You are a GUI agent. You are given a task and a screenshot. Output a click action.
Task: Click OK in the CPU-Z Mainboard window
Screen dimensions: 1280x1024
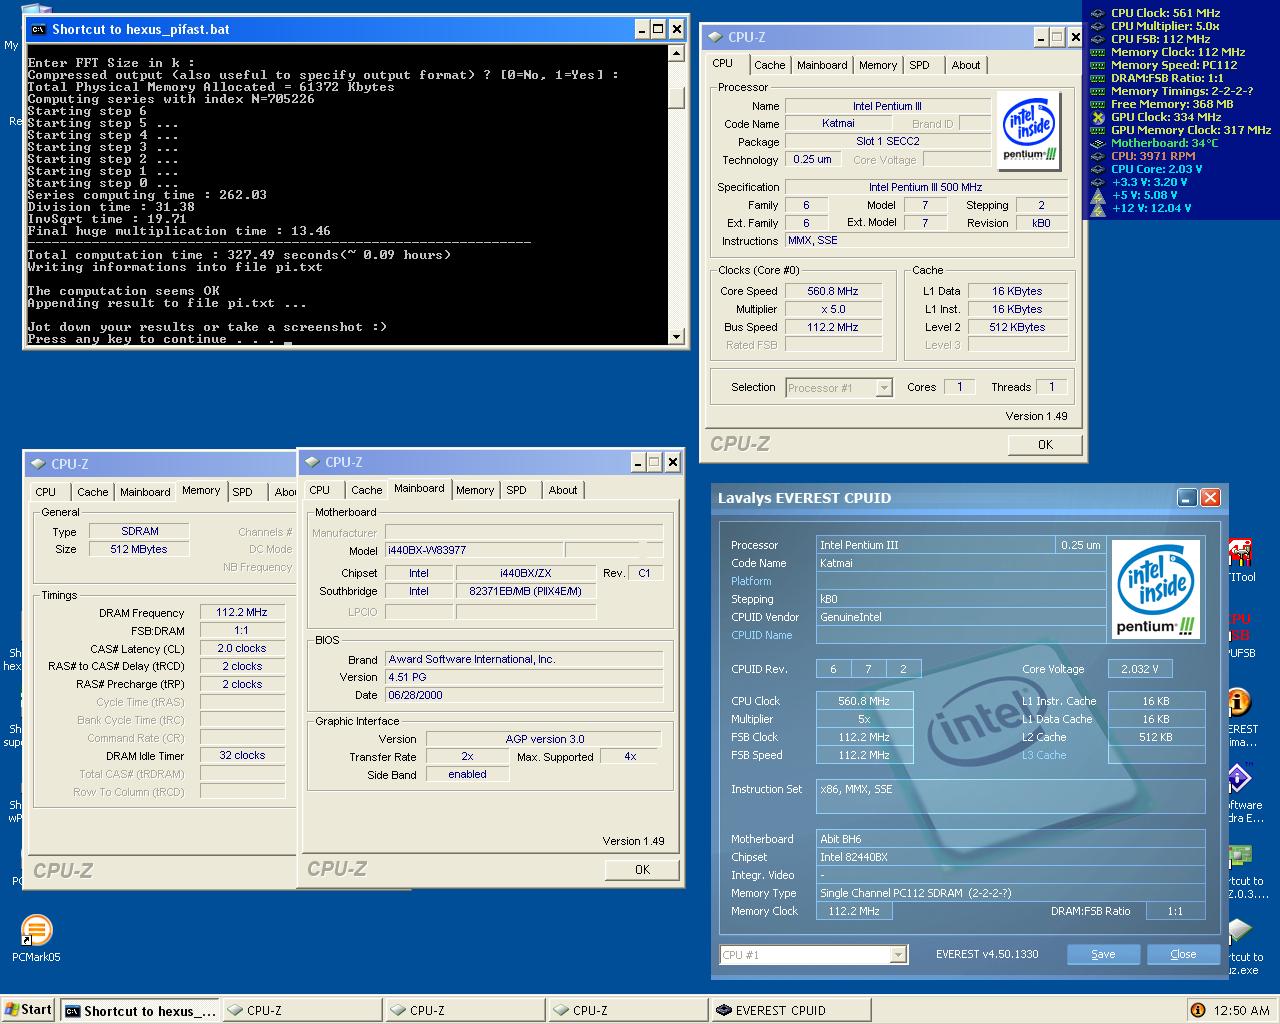(x=643, y=870)
